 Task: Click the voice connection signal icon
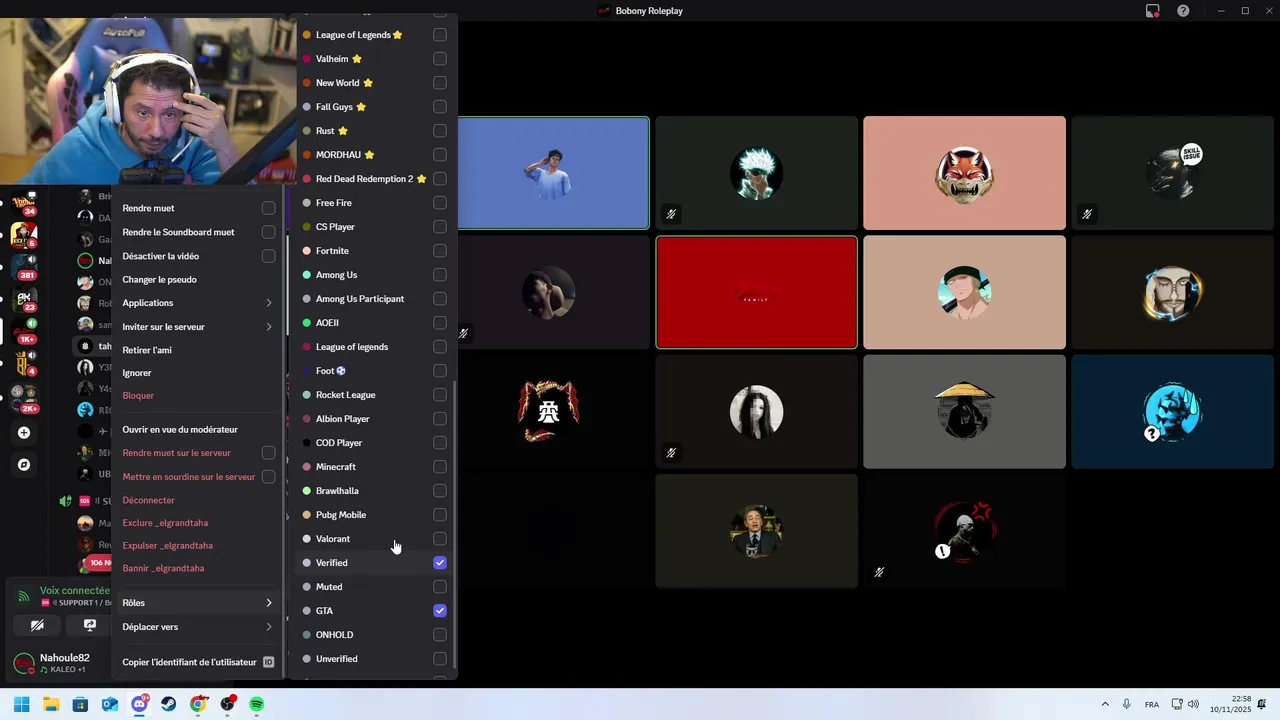24,596
